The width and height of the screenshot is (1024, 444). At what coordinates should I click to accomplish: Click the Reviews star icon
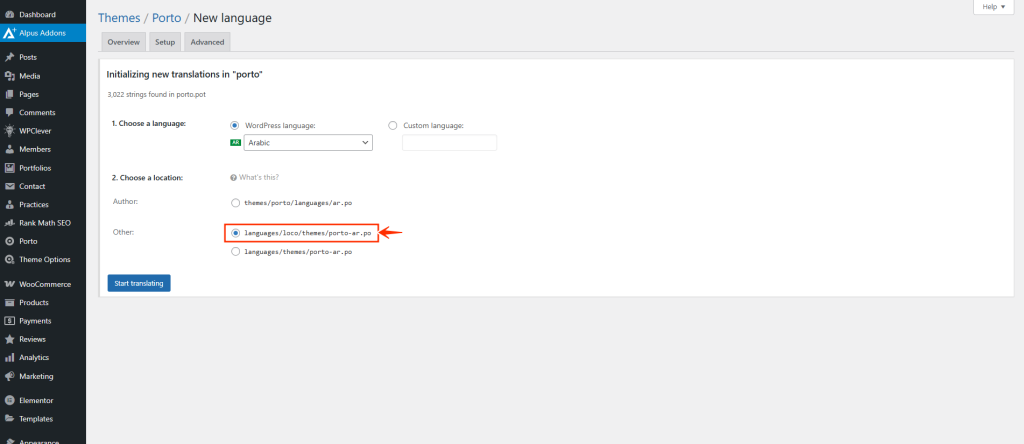tap(9, 339)
